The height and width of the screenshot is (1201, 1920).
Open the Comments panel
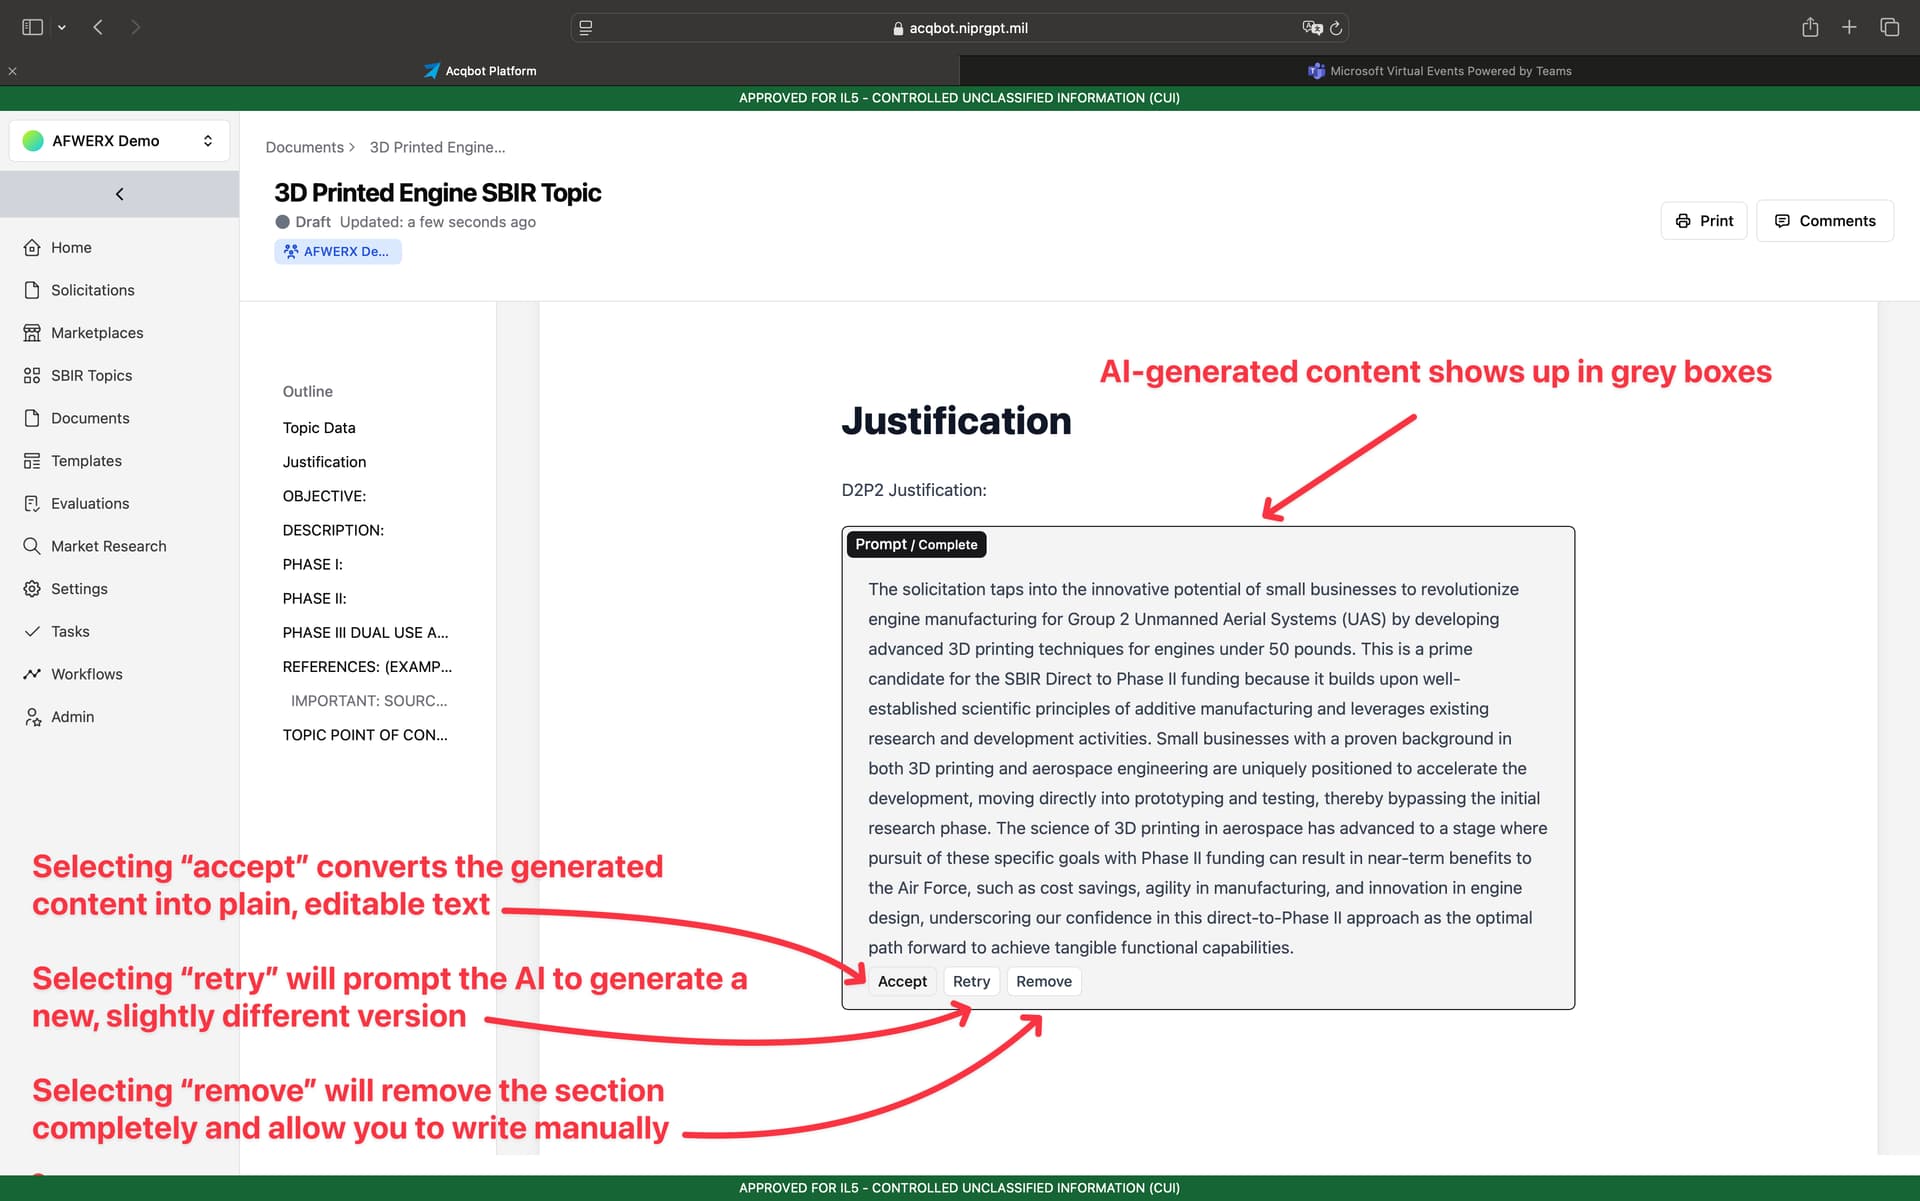[x=1825, y=221]
